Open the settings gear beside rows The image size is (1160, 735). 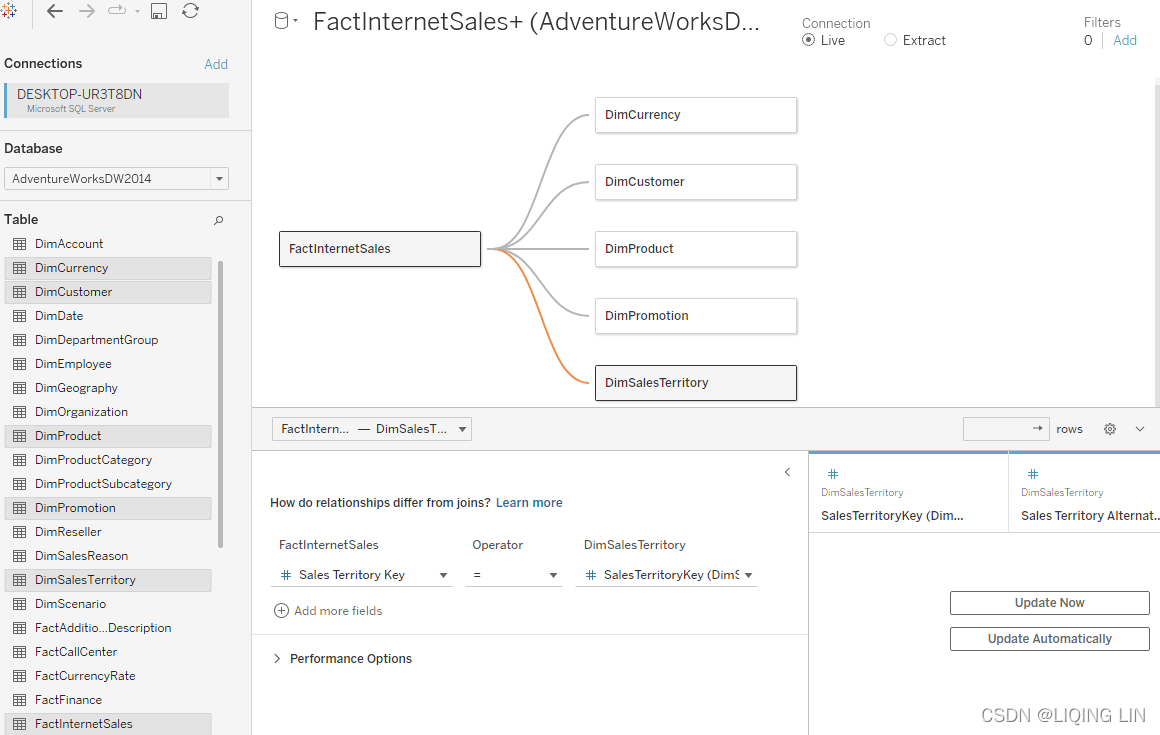point(1110,429)
